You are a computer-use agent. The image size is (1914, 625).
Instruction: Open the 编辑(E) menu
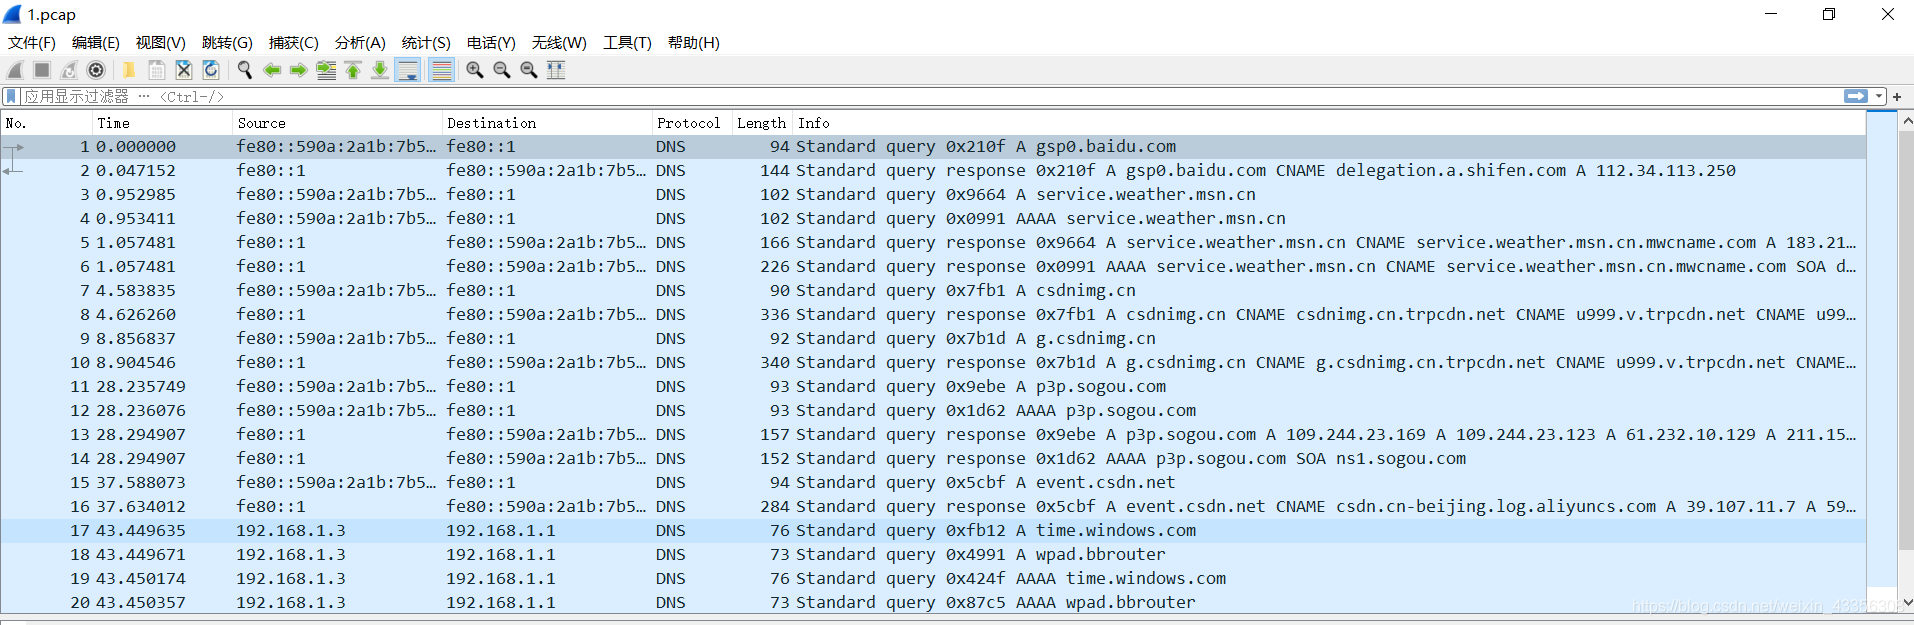point(96,42)
